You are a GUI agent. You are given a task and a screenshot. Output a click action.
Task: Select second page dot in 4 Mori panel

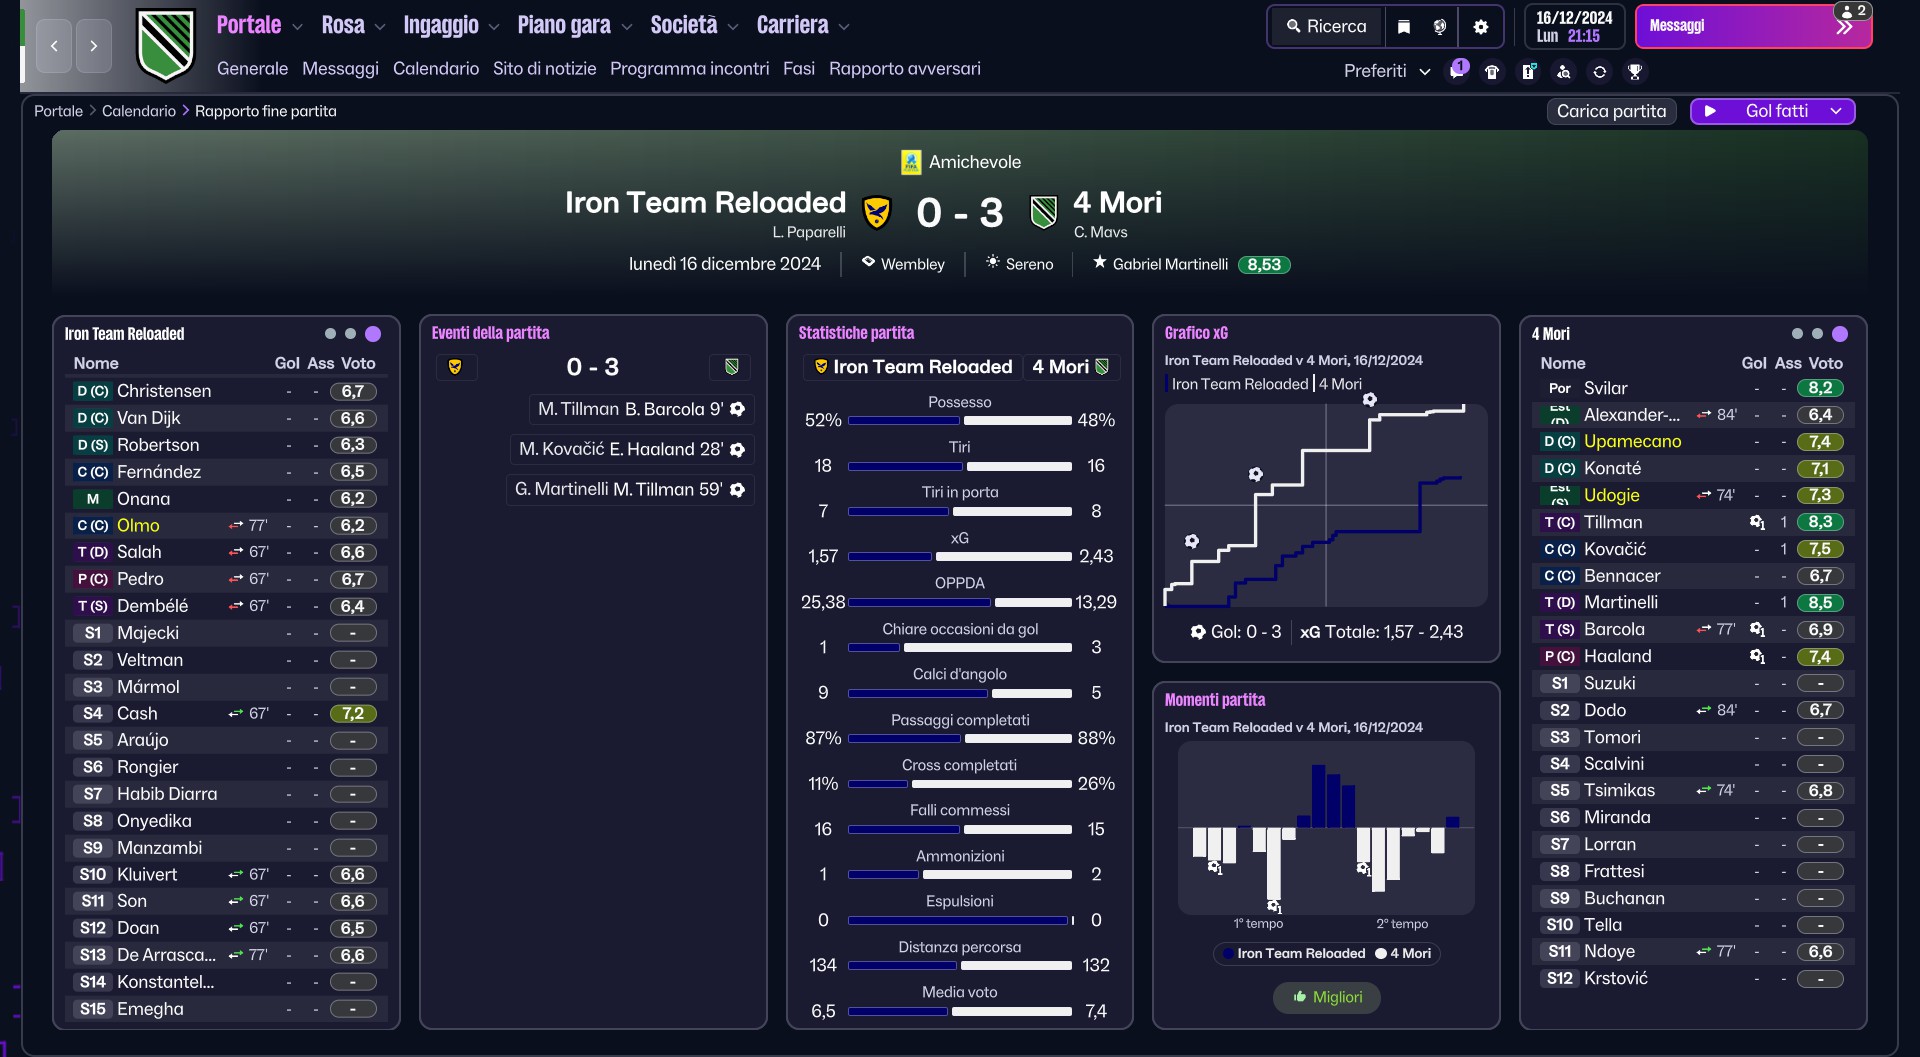pyautogui.click(x=1817, y=334)
